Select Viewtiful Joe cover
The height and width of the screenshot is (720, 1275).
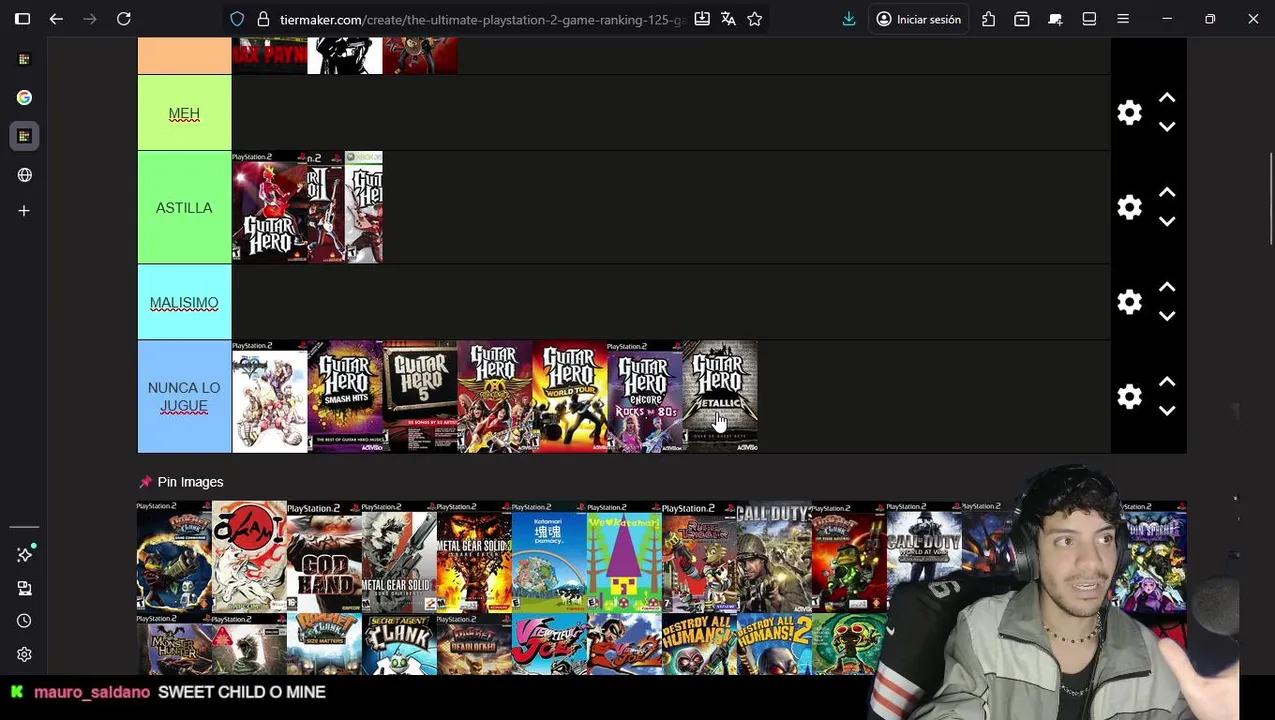click(549, 644)
